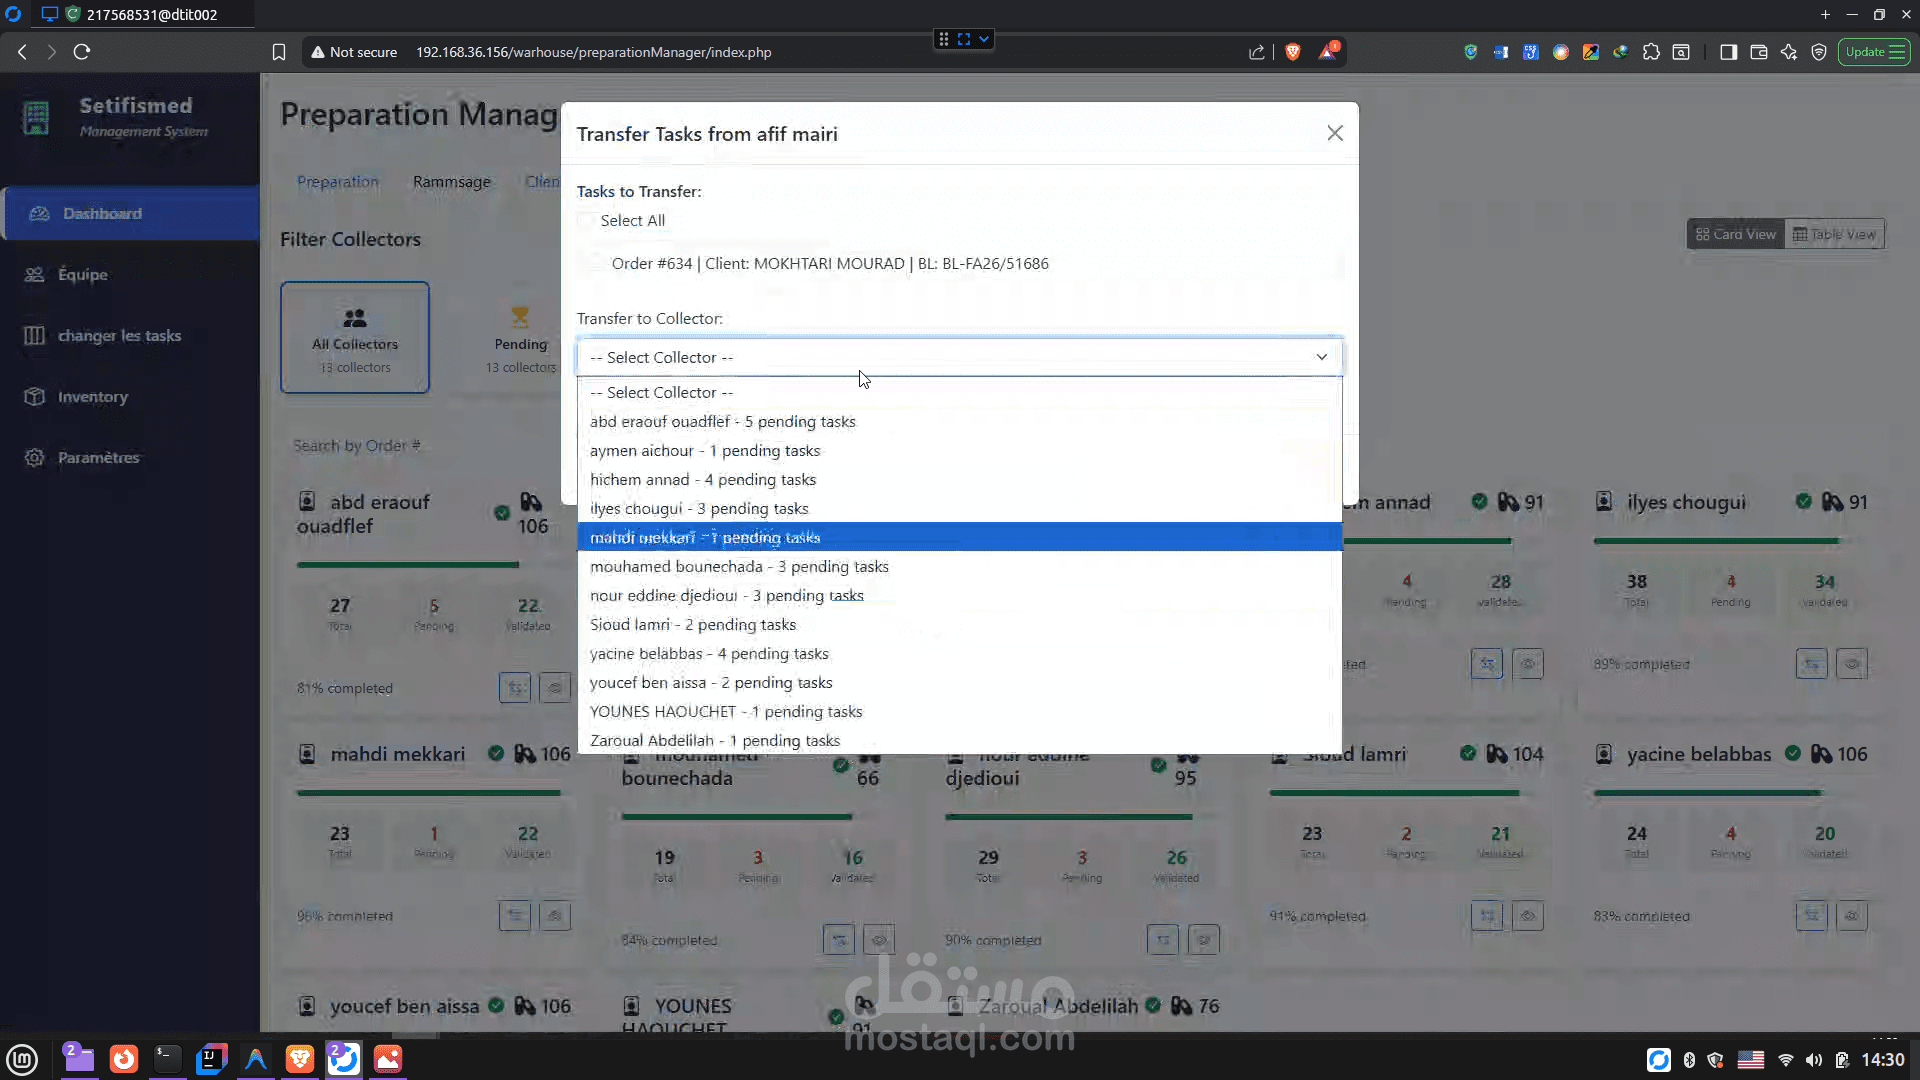Check the Select All checkbox
Image resolution: width=1920 pixels, height=1080 pixels.
click(x=586, y=221)
